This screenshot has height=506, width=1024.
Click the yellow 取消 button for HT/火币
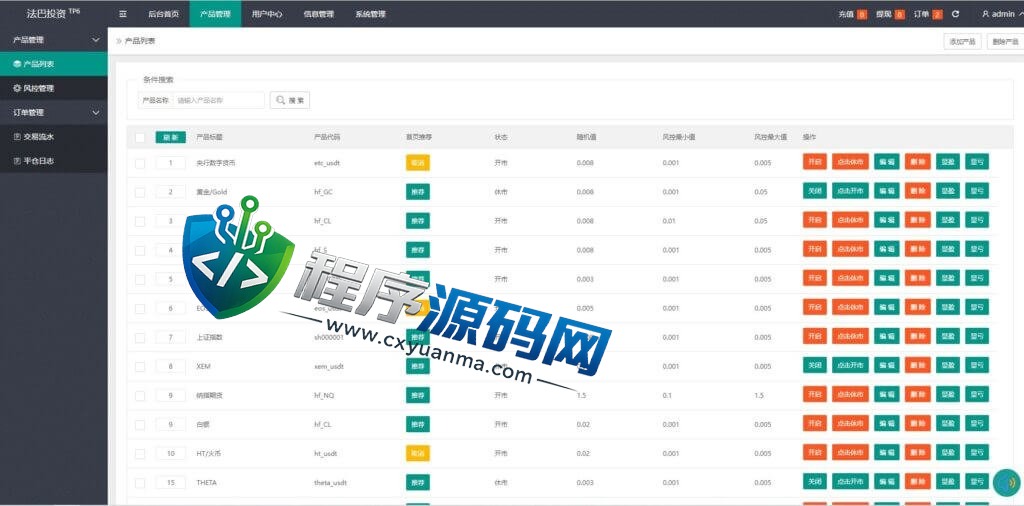click(418, 453)
